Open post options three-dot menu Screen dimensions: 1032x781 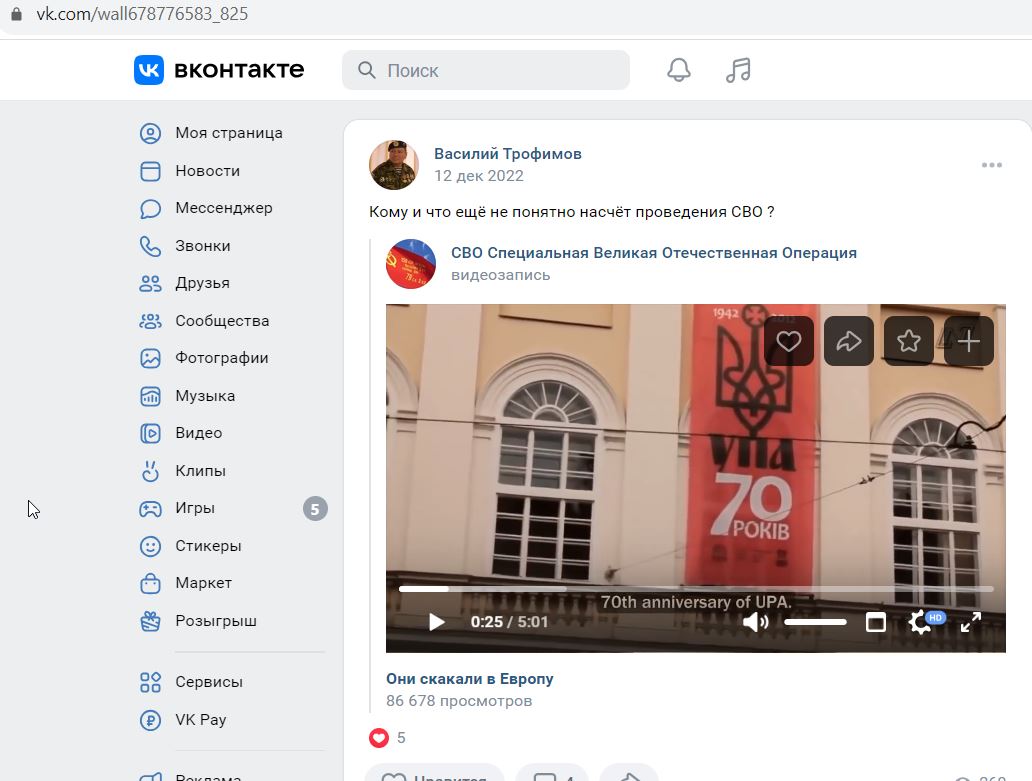coord(992,164)
